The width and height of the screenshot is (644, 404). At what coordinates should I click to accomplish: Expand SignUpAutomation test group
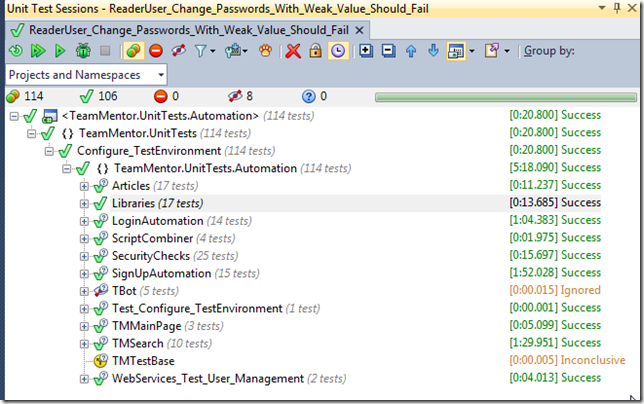[84, 274]
